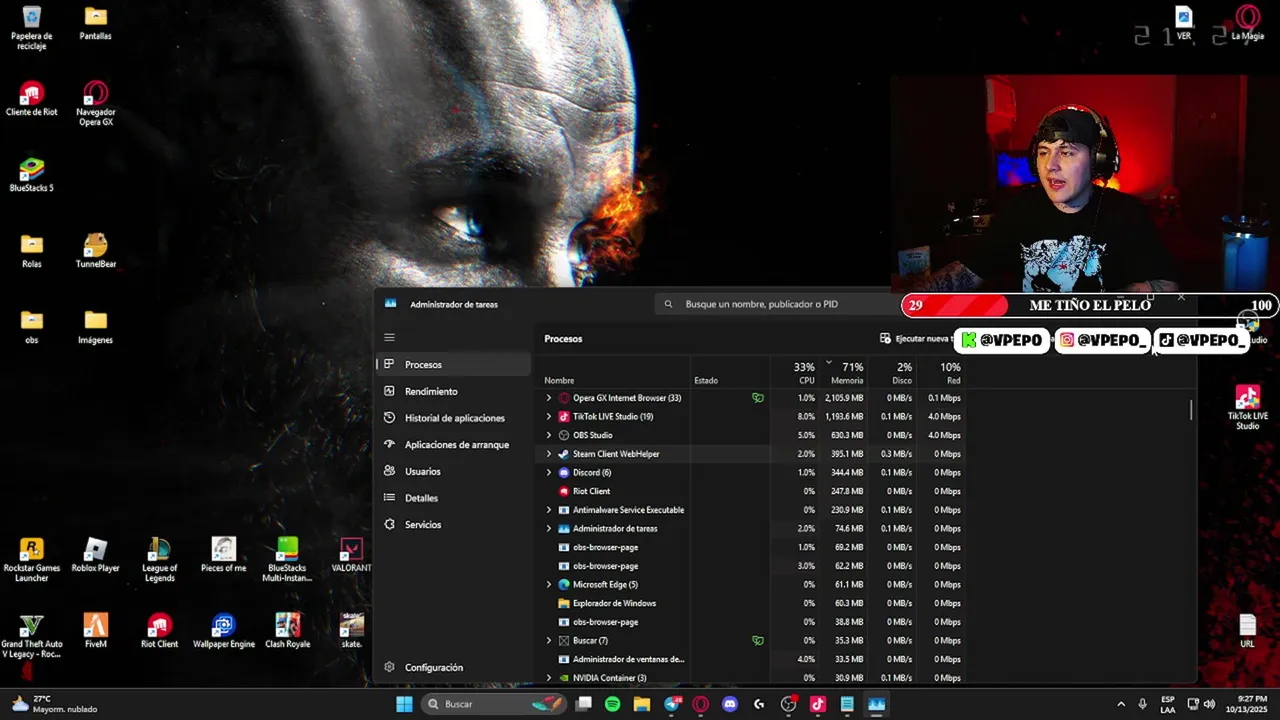The width and height of the screenshot is (1280, 720).
Task: Expand the Steam Client WebHelper process
Action: (548, 454)
